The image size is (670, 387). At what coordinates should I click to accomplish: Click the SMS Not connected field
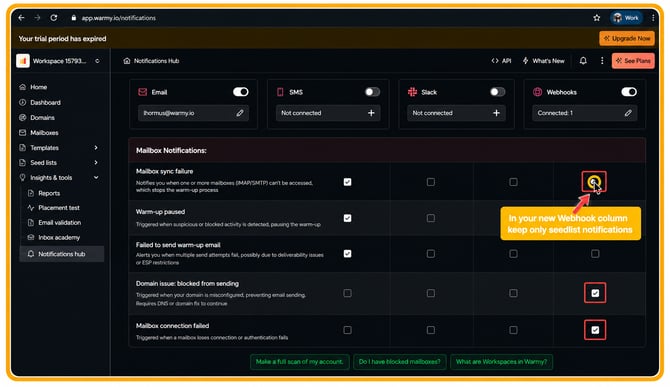pyautogui.click(x=328, y=113)
